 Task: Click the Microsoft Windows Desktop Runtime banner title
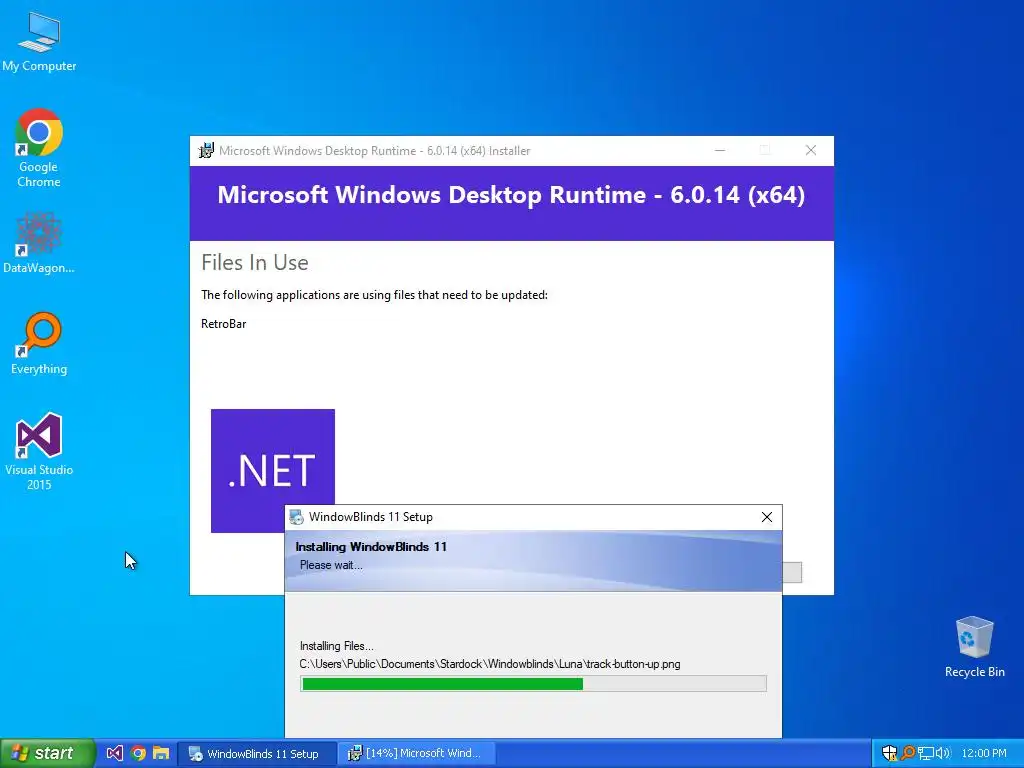pyautogui.click(x=511, y=195)
